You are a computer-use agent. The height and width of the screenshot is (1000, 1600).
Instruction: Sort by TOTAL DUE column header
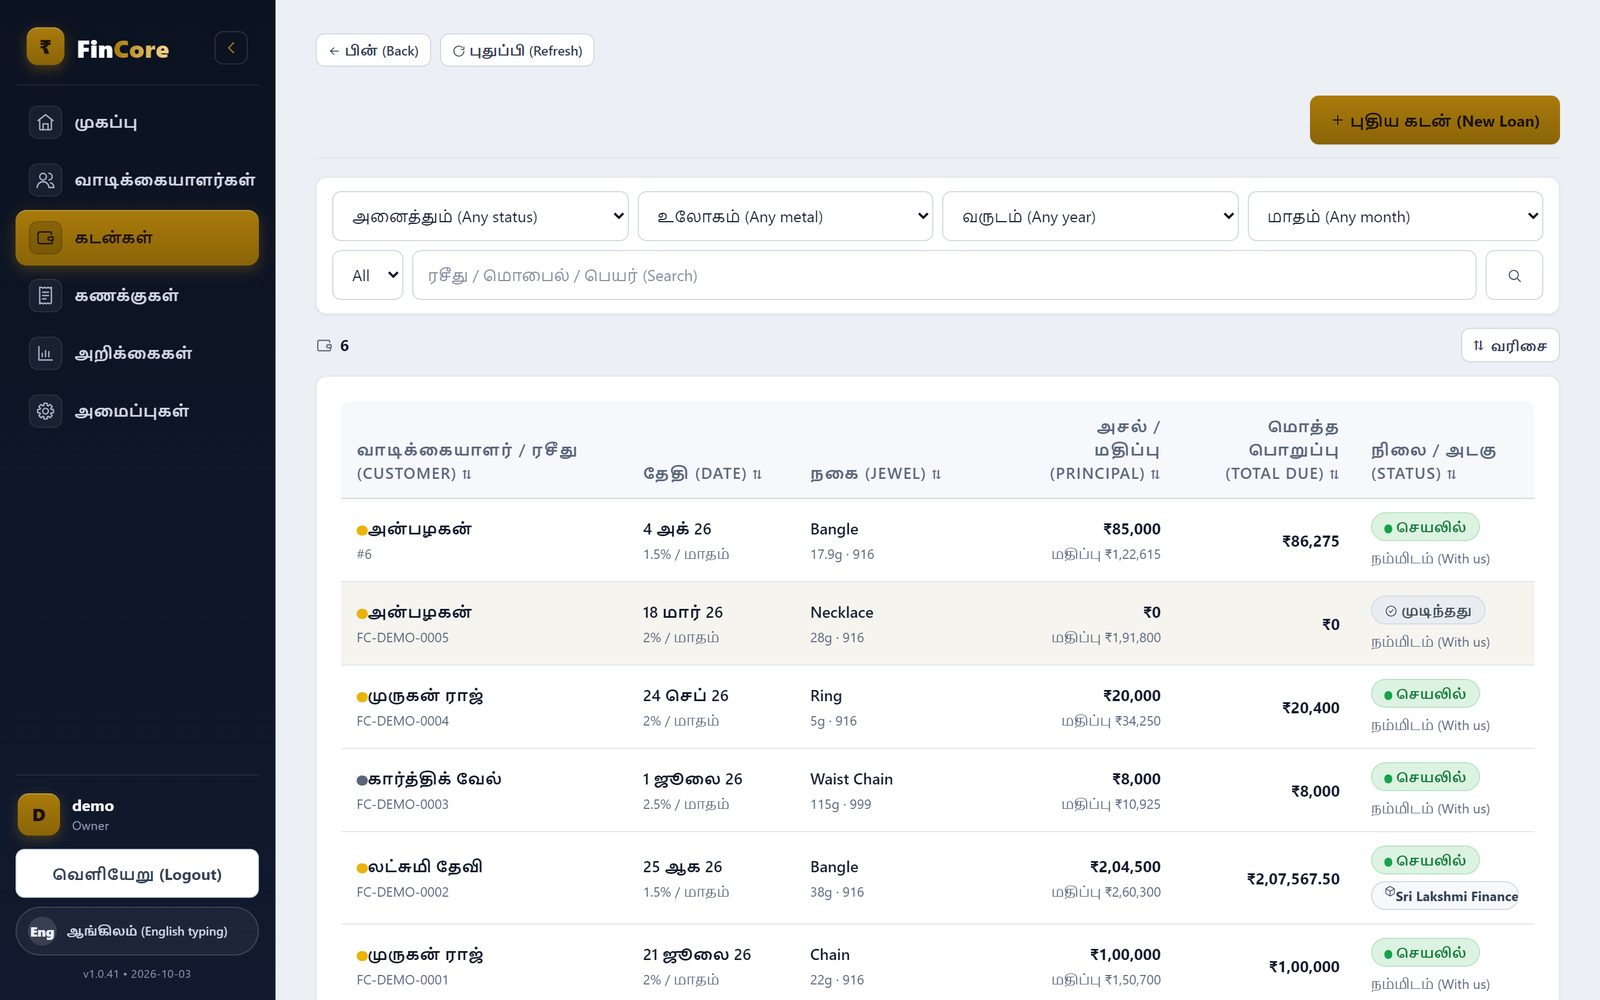[x=1282, y=450]
